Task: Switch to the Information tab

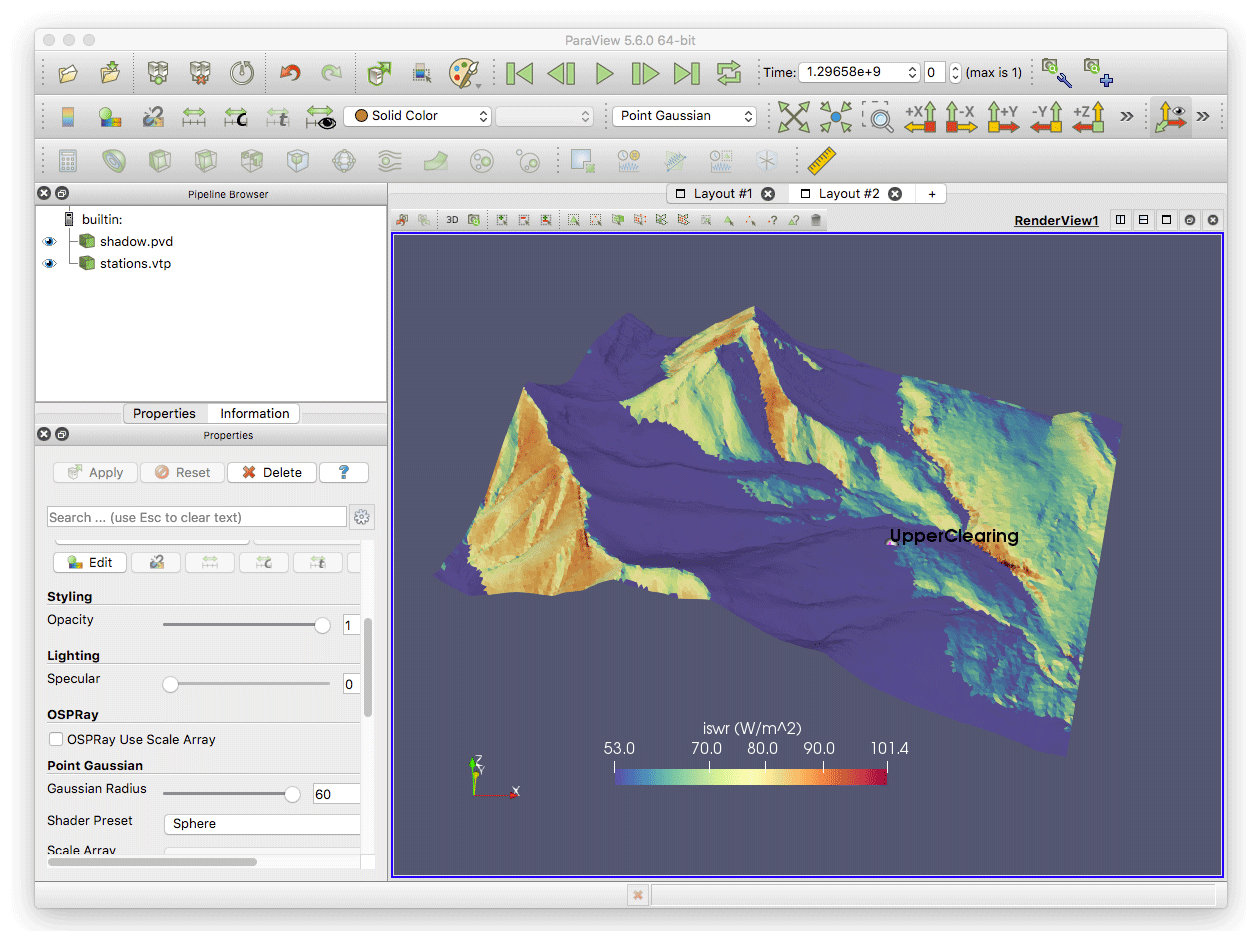Action: tap(254, 414)
